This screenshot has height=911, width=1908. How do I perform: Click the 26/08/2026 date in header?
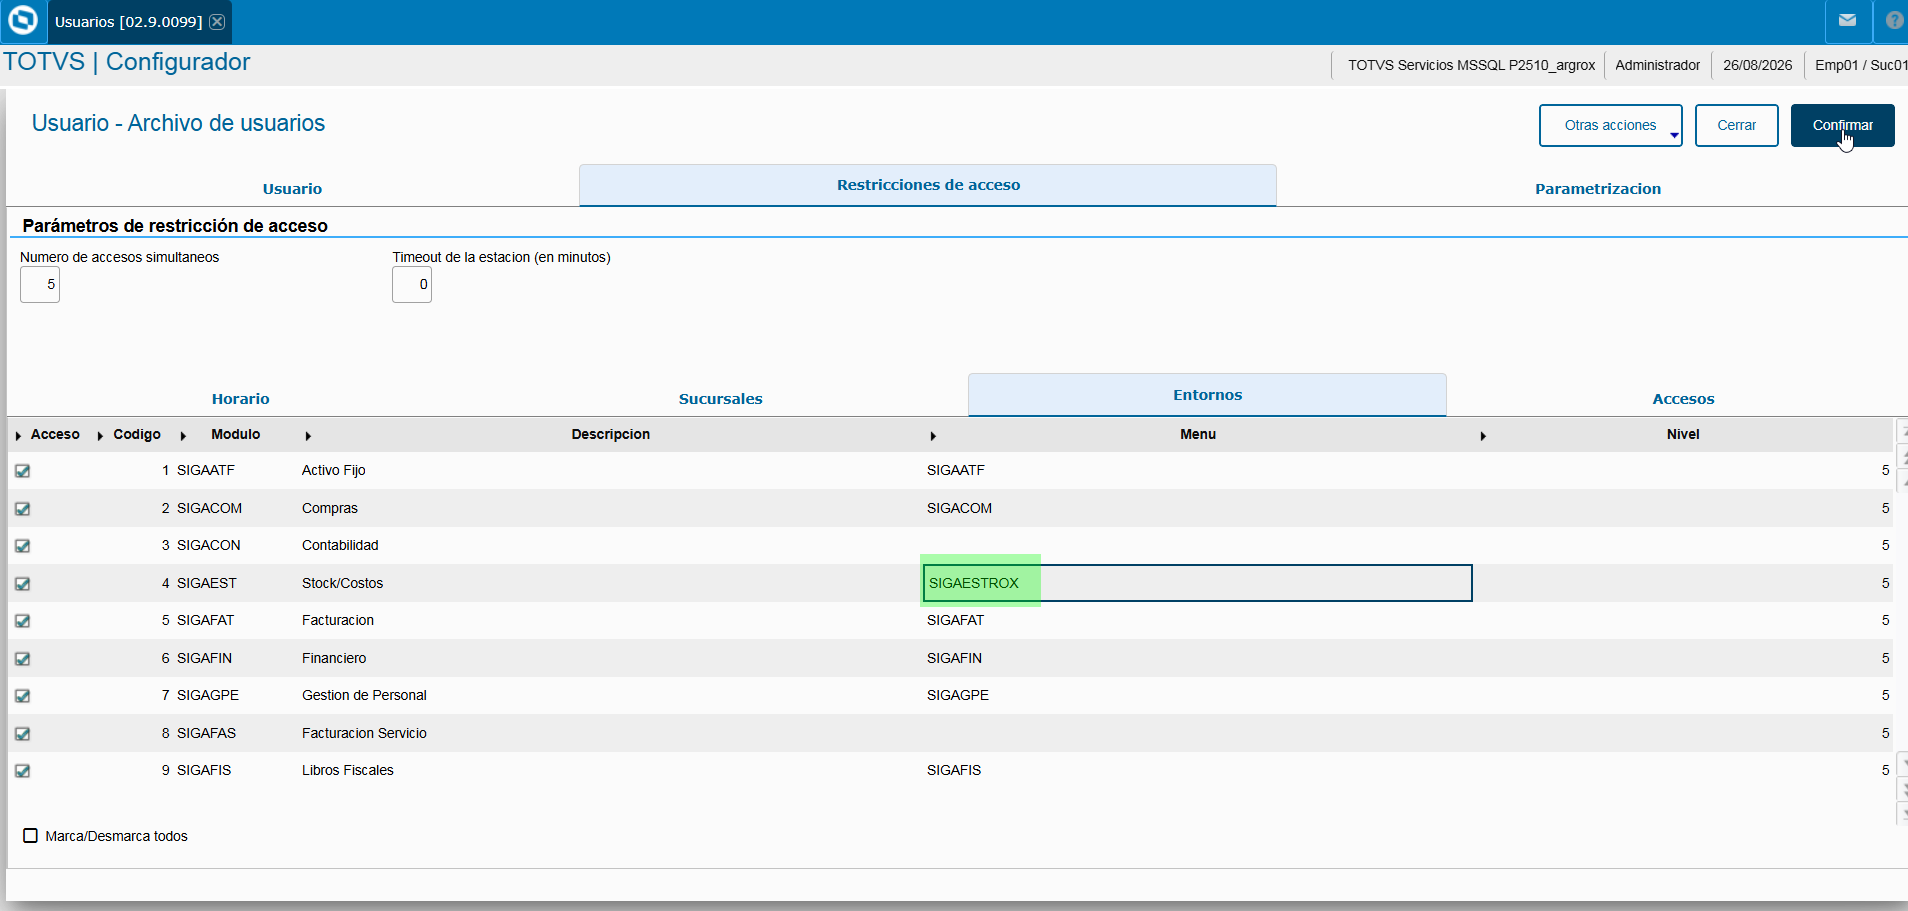click(x=1757, y=65)
